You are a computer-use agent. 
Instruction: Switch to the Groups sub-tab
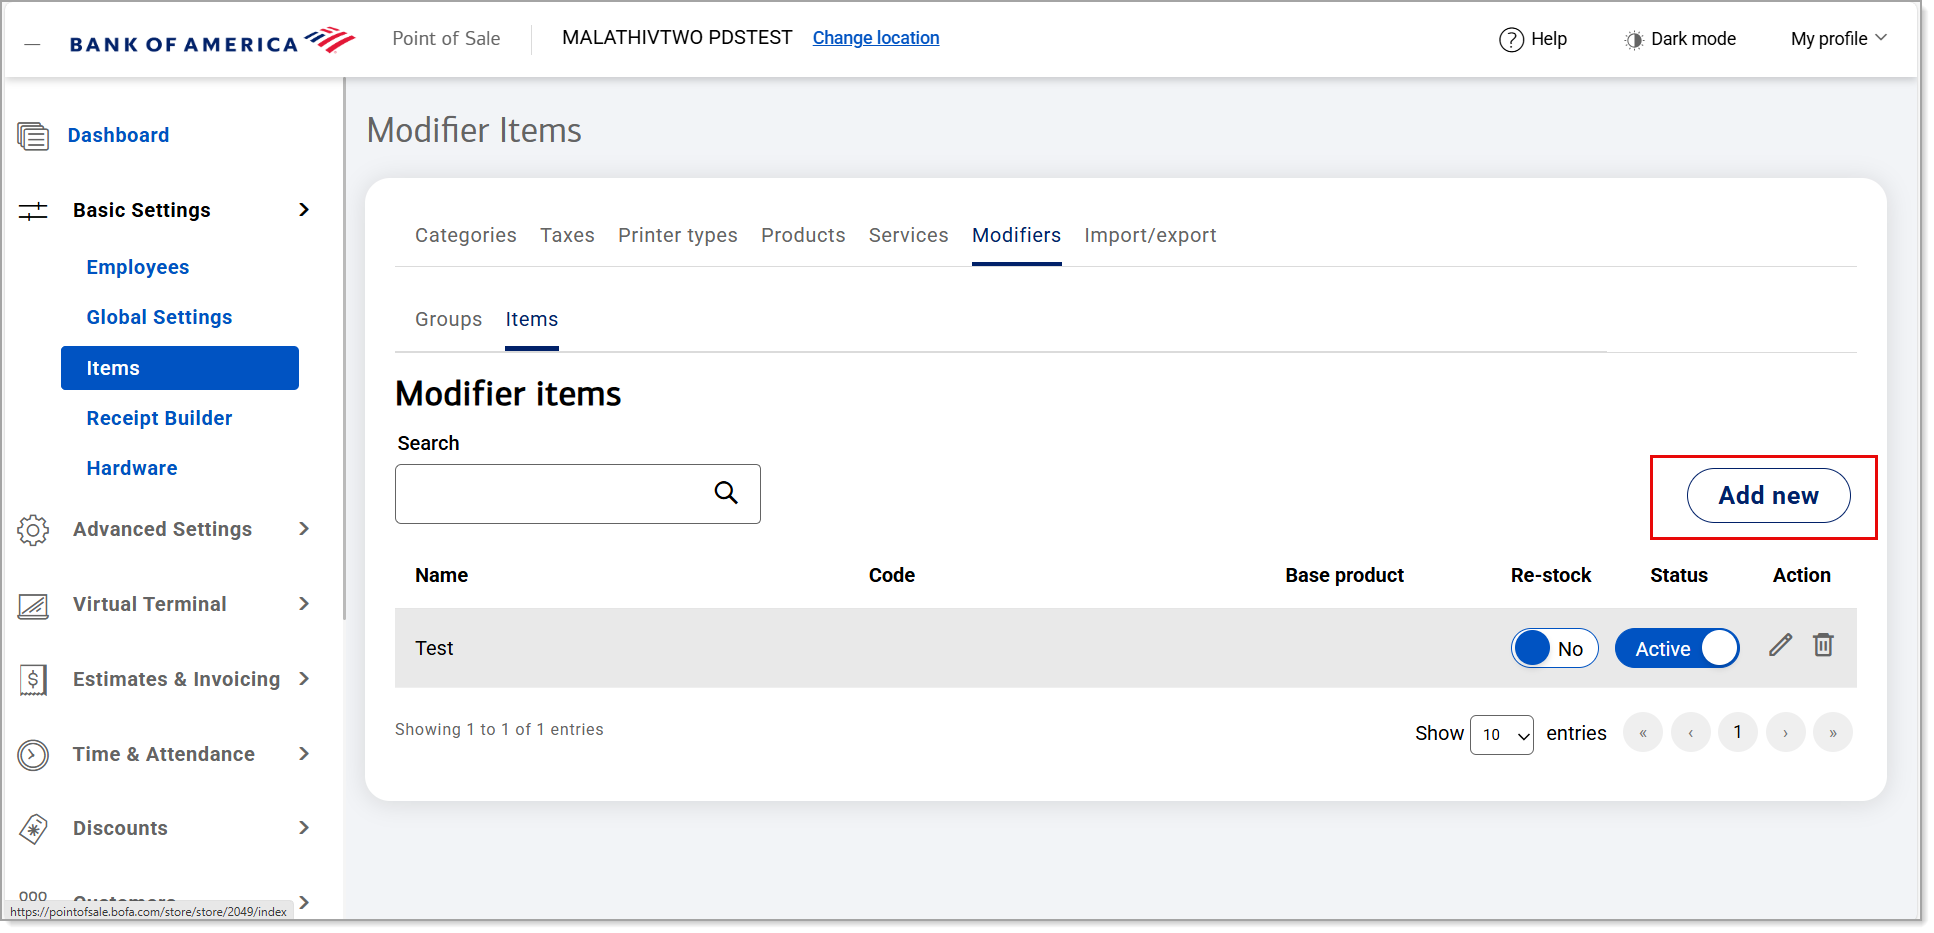(x=449, y=319)
